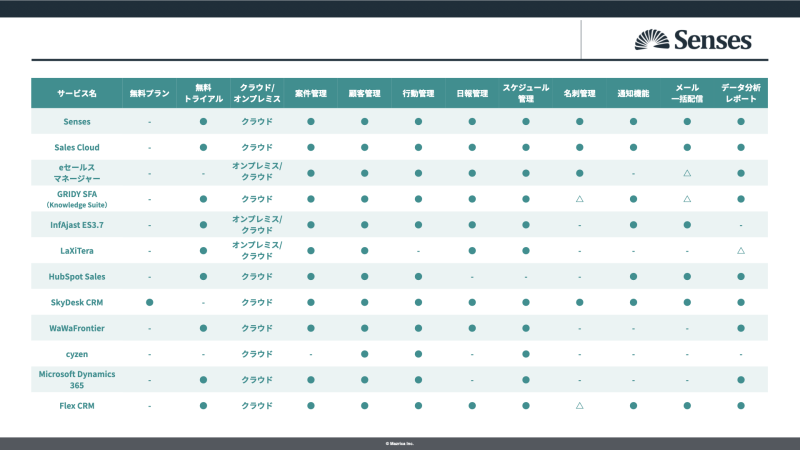Click the dot in Sales Cloud row's 名刺管理 column
Image resolution: width=800 pixels, height=450 pixels.
point(580,147)
